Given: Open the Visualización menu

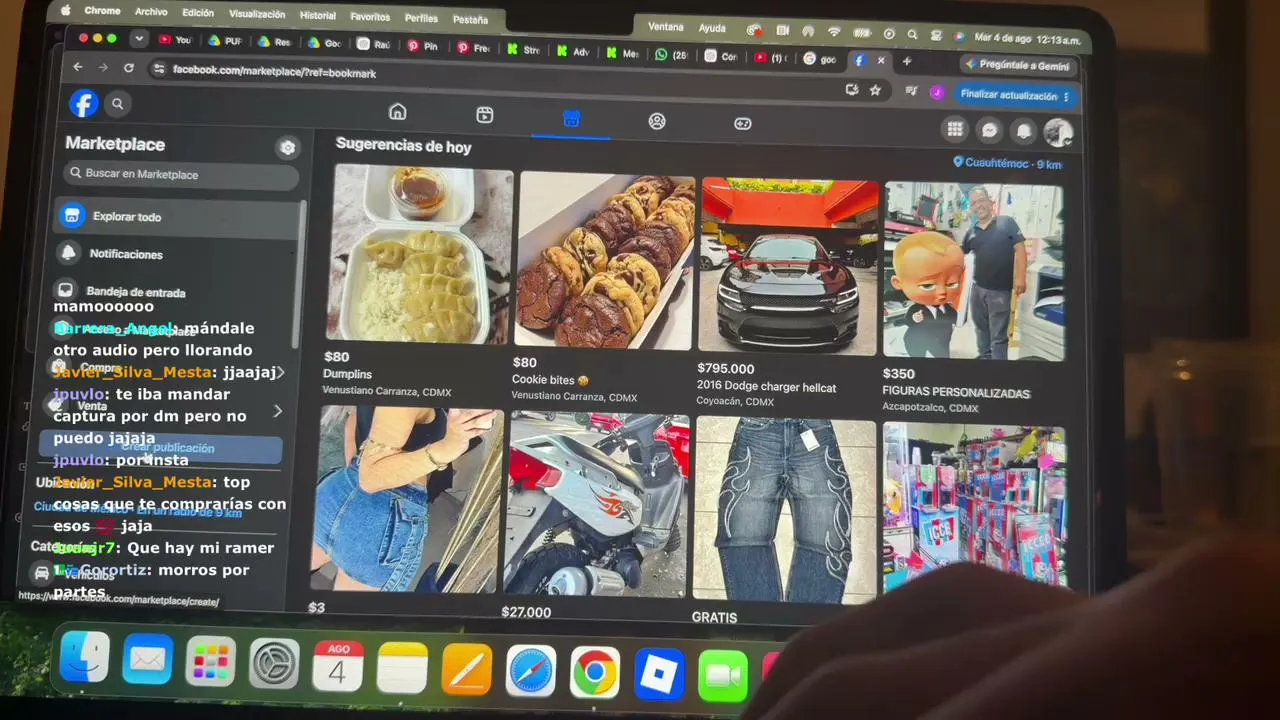Looking at the screenshot, I should [257, 14].
